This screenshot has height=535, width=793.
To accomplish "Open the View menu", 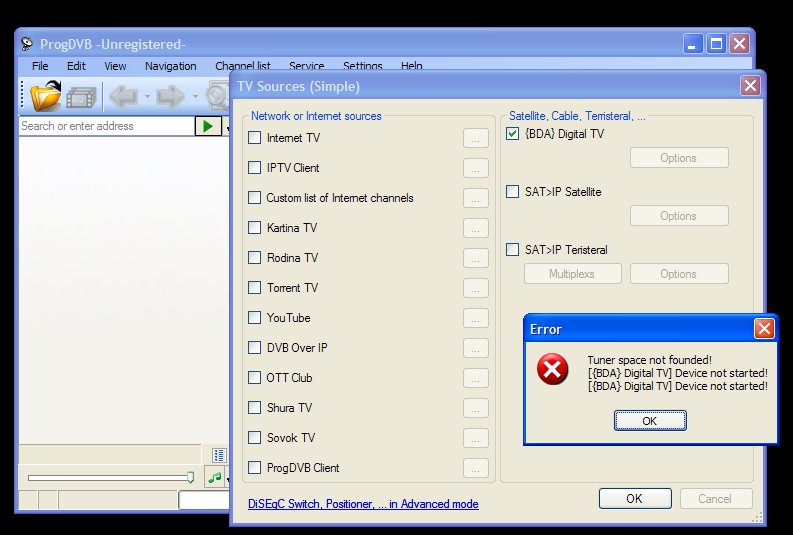I will [115, 66].
